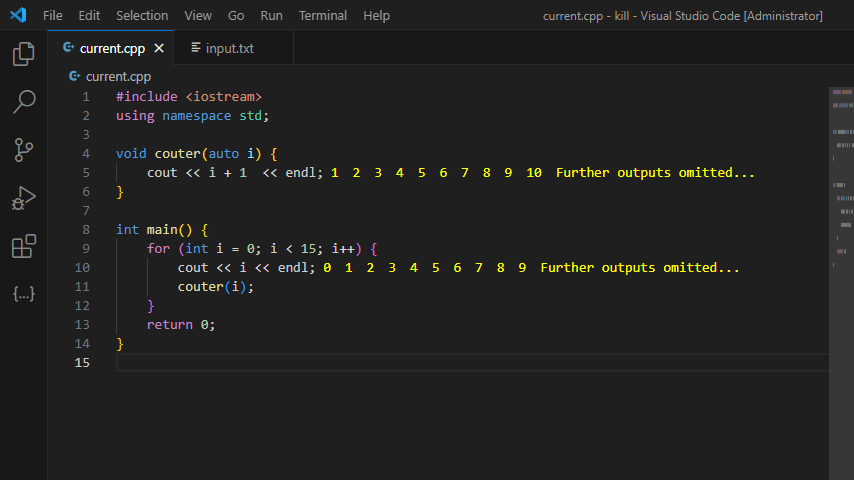Open the Explorer view in activity bar
The height and width of the screenshot is (480, 854).
click(23, 54)
